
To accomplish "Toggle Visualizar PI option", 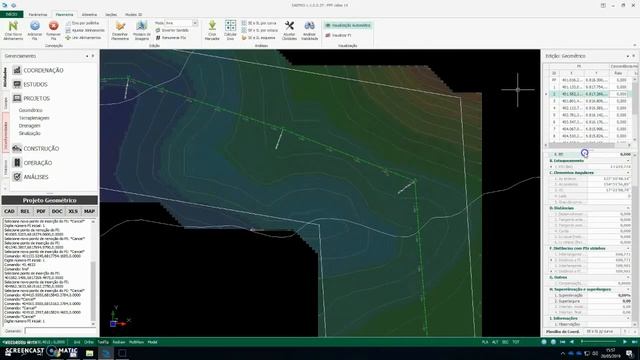I will click(338, 36).
